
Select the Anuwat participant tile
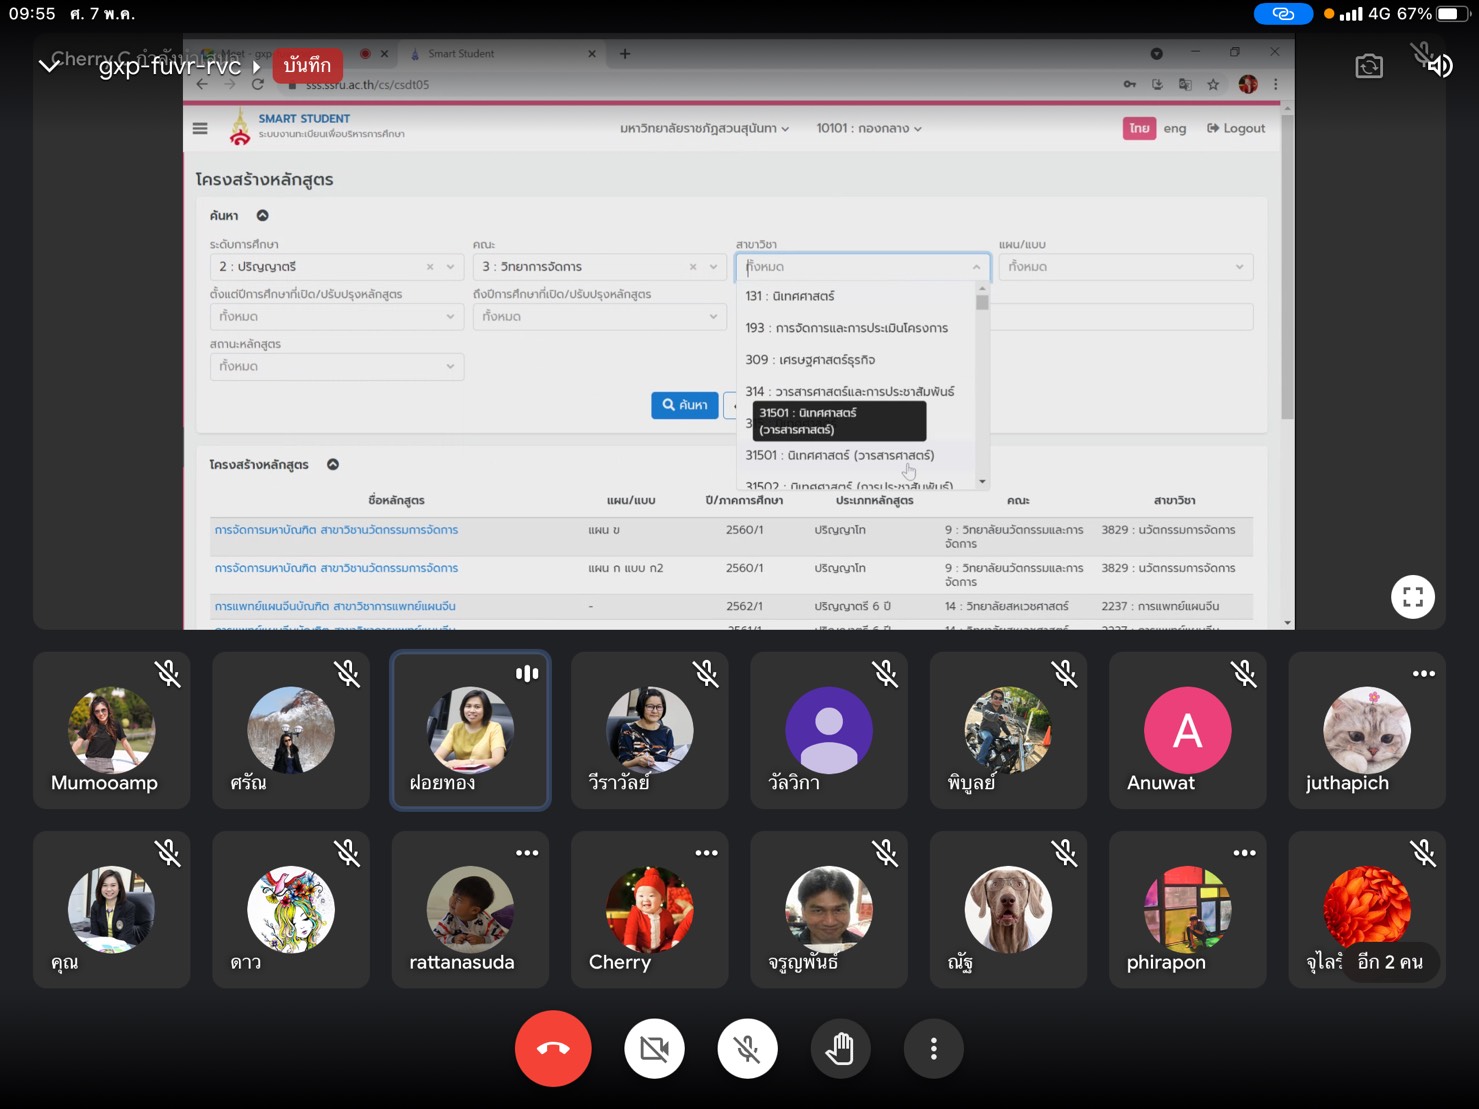1187,731
